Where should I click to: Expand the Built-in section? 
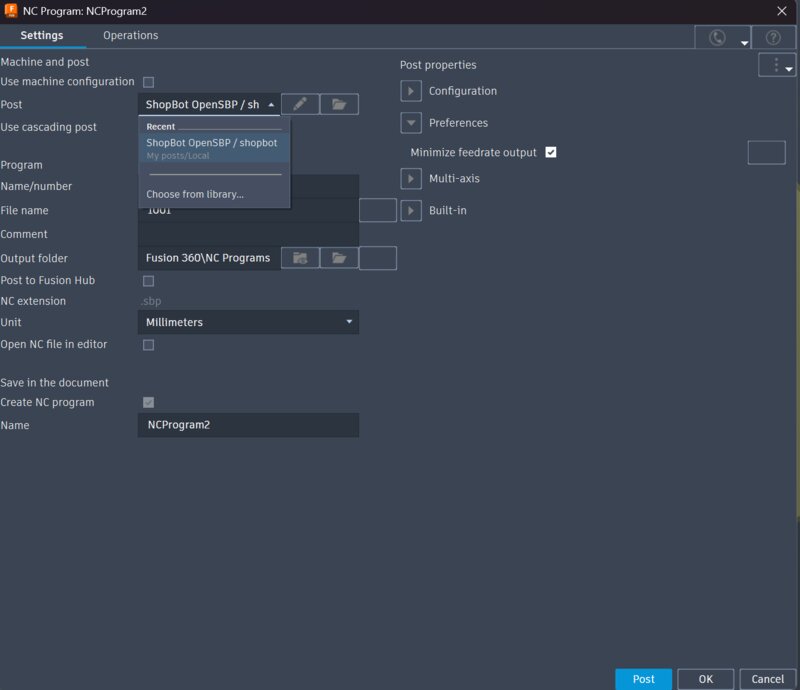pyautogui.click(x=411, y=210)
